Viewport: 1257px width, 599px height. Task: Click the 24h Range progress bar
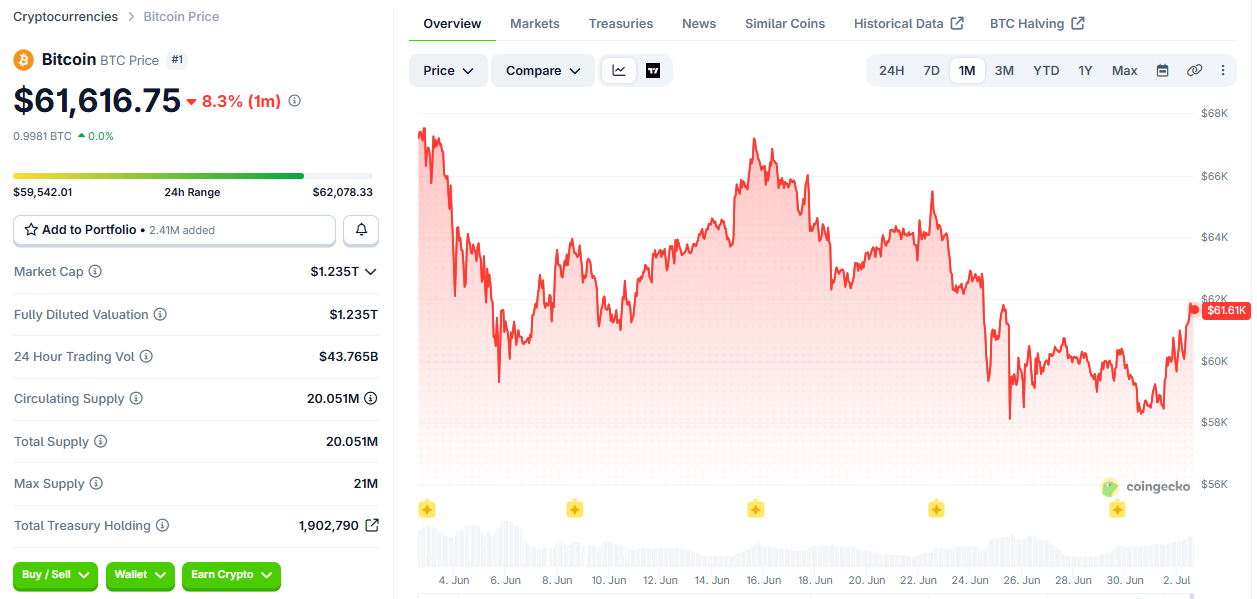point(193,176)
